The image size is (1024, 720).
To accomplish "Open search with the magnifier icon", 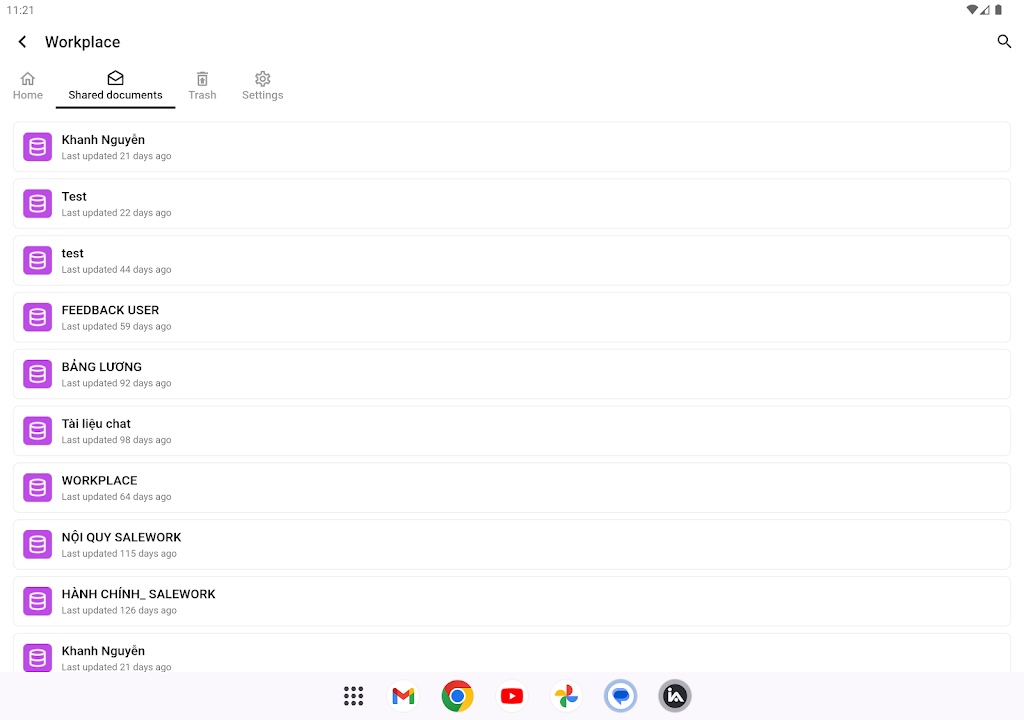I will [1004, 42].
